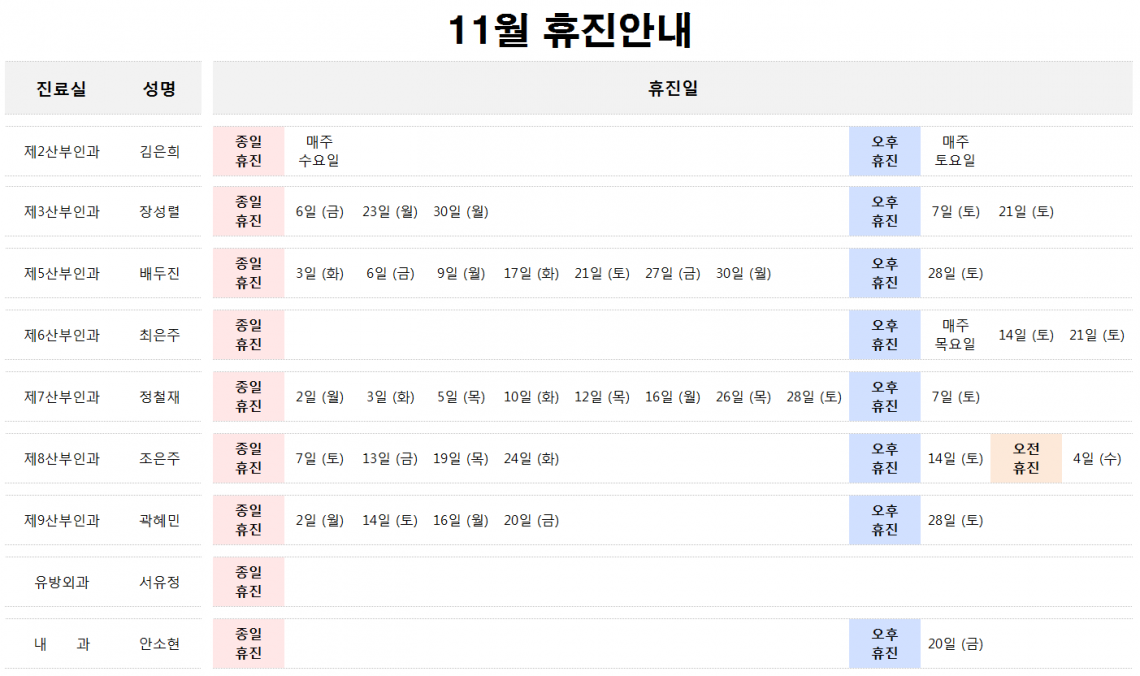Screen dimensions: 1140x676
Task: Click the orange 오전 휴진 label
Action: pyautogui.click(x=1026, y=459)
